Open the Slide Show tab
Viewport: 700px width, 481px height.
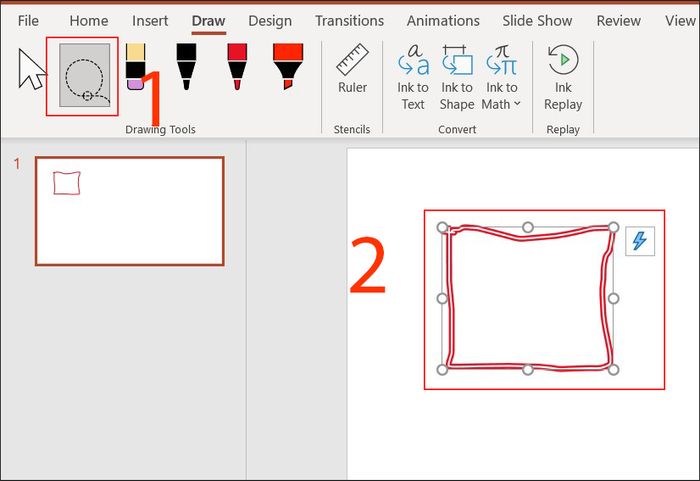[x=538, y=21]
